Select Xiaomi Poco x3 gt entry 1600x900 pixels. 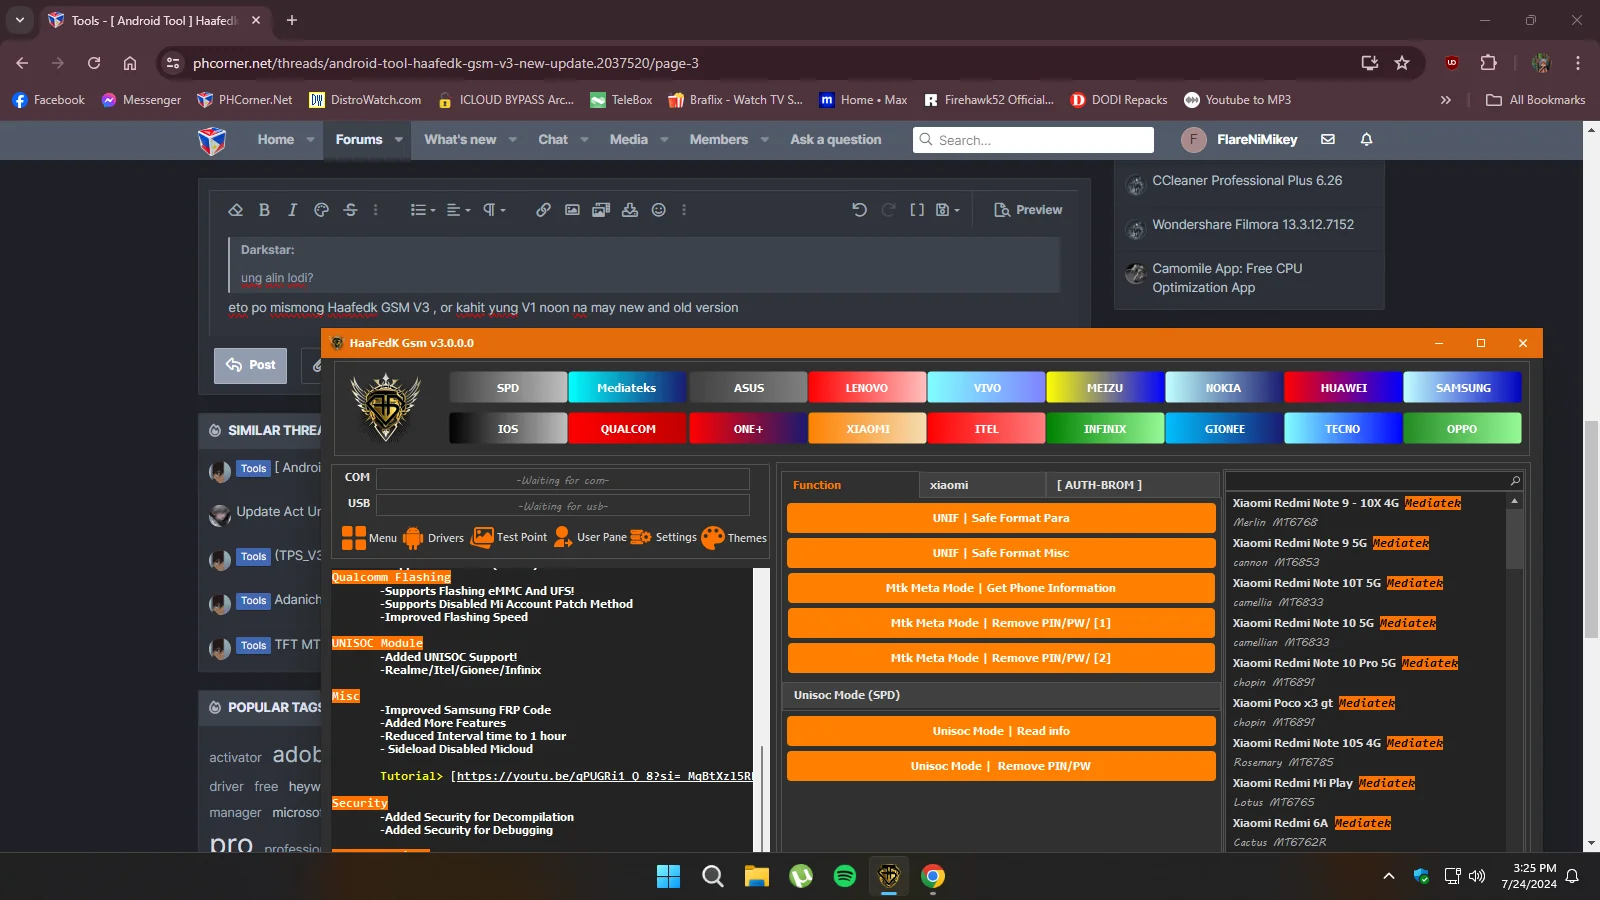pyautogui.click(x=1313, y=703)
